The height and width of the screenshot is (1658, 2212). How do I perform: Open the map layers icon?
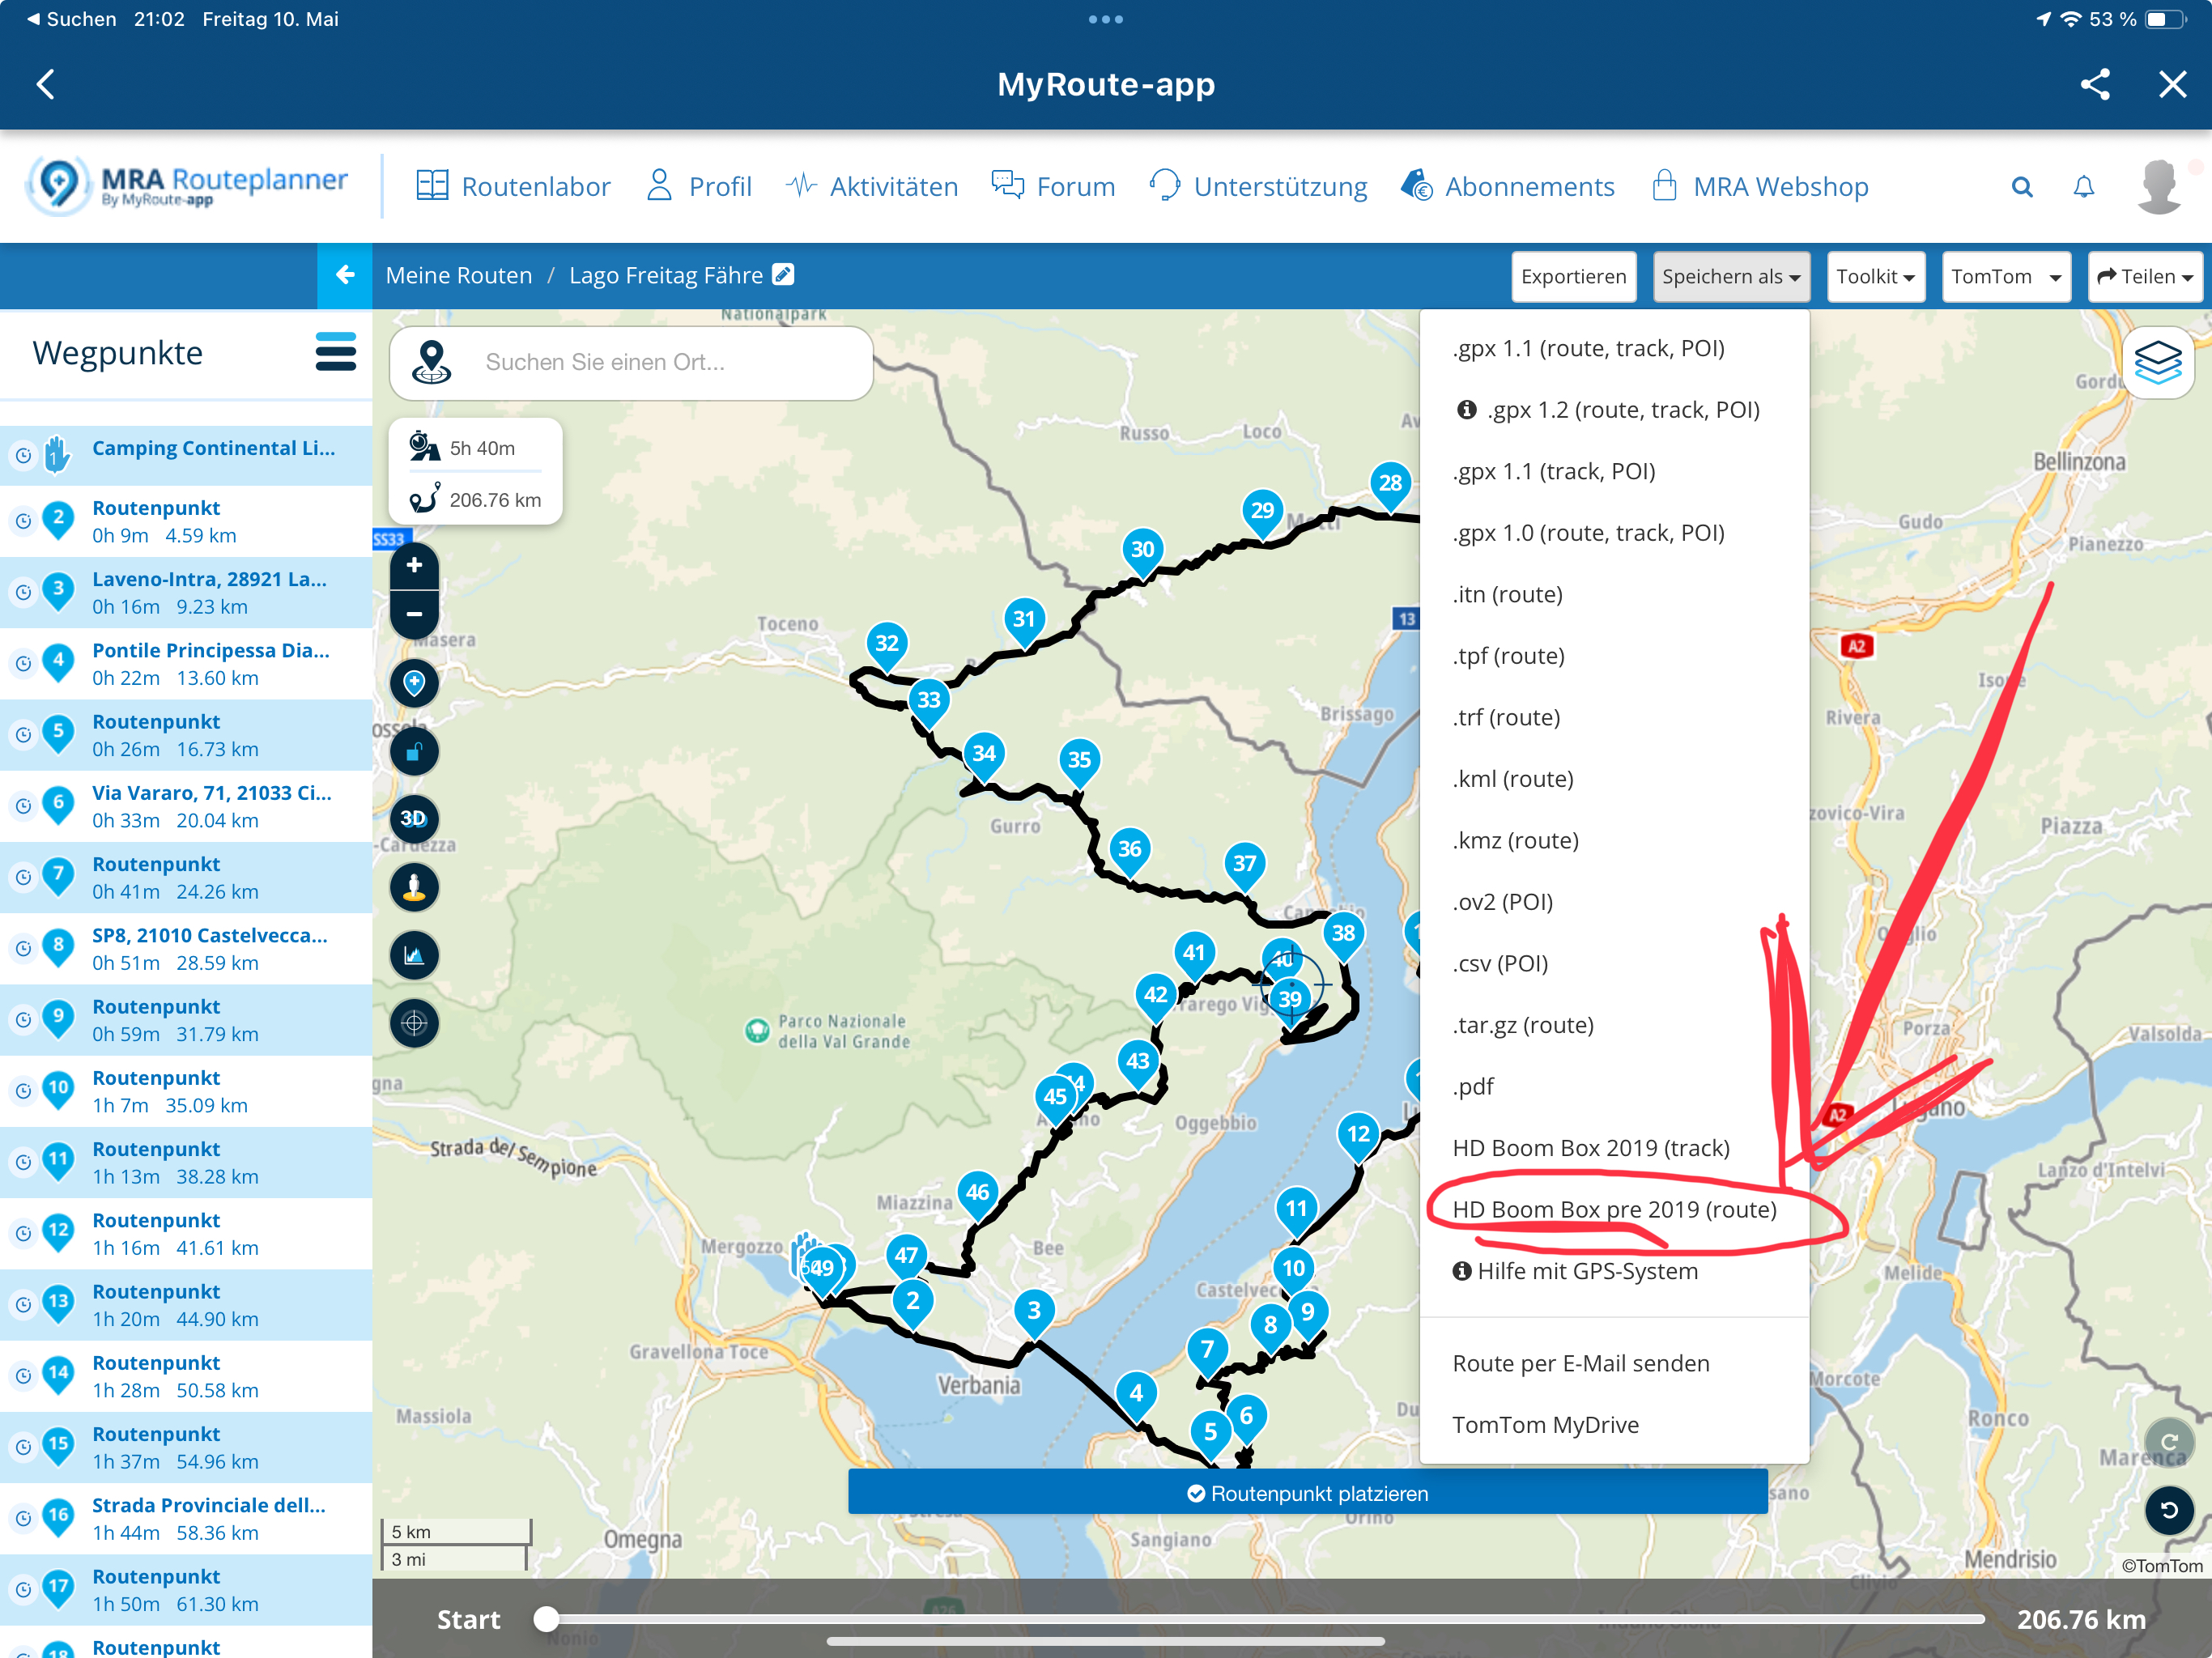click(2157, 362)
